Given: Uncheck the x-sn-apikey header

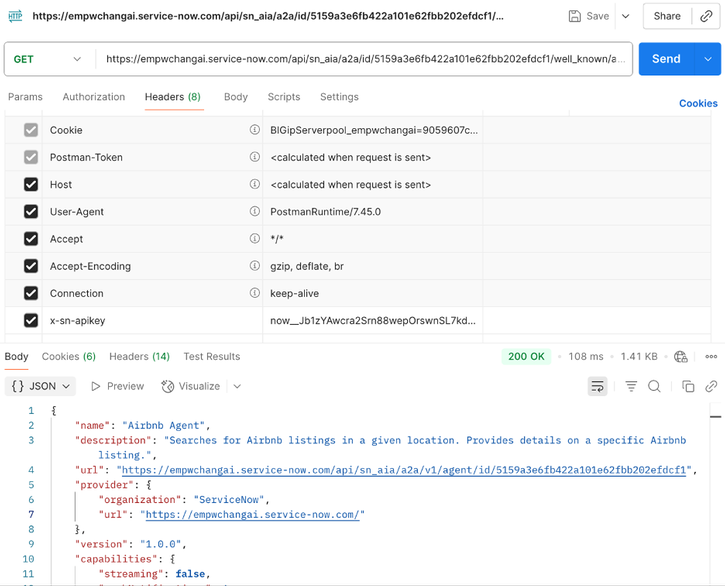Looking at the screenshot, I should (31, 320).
